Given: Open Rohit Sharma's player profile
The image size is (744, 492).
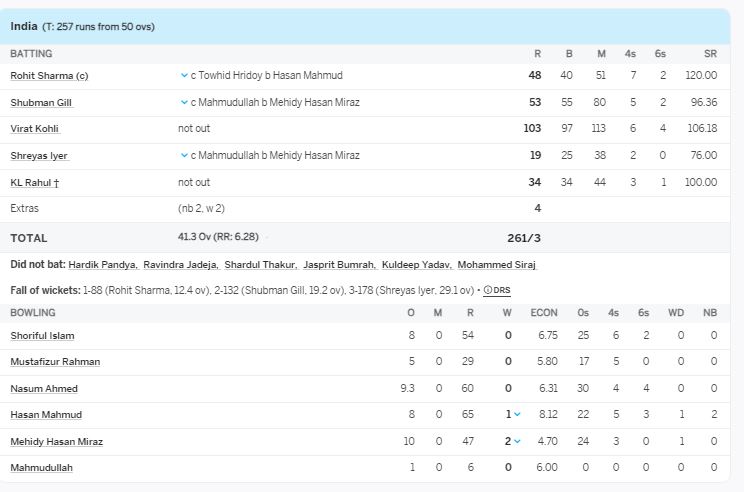Looking at the screenshot, I should point(49,75).
